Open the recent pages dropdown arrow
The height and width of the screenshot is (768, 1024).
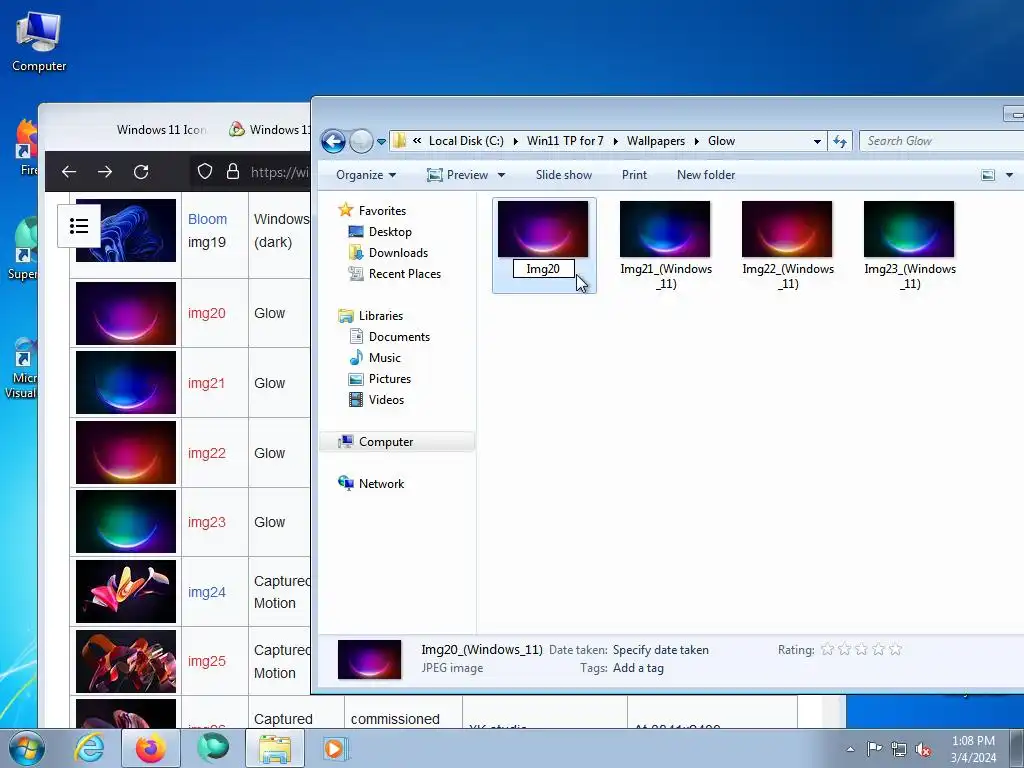(x=381, y=141)
